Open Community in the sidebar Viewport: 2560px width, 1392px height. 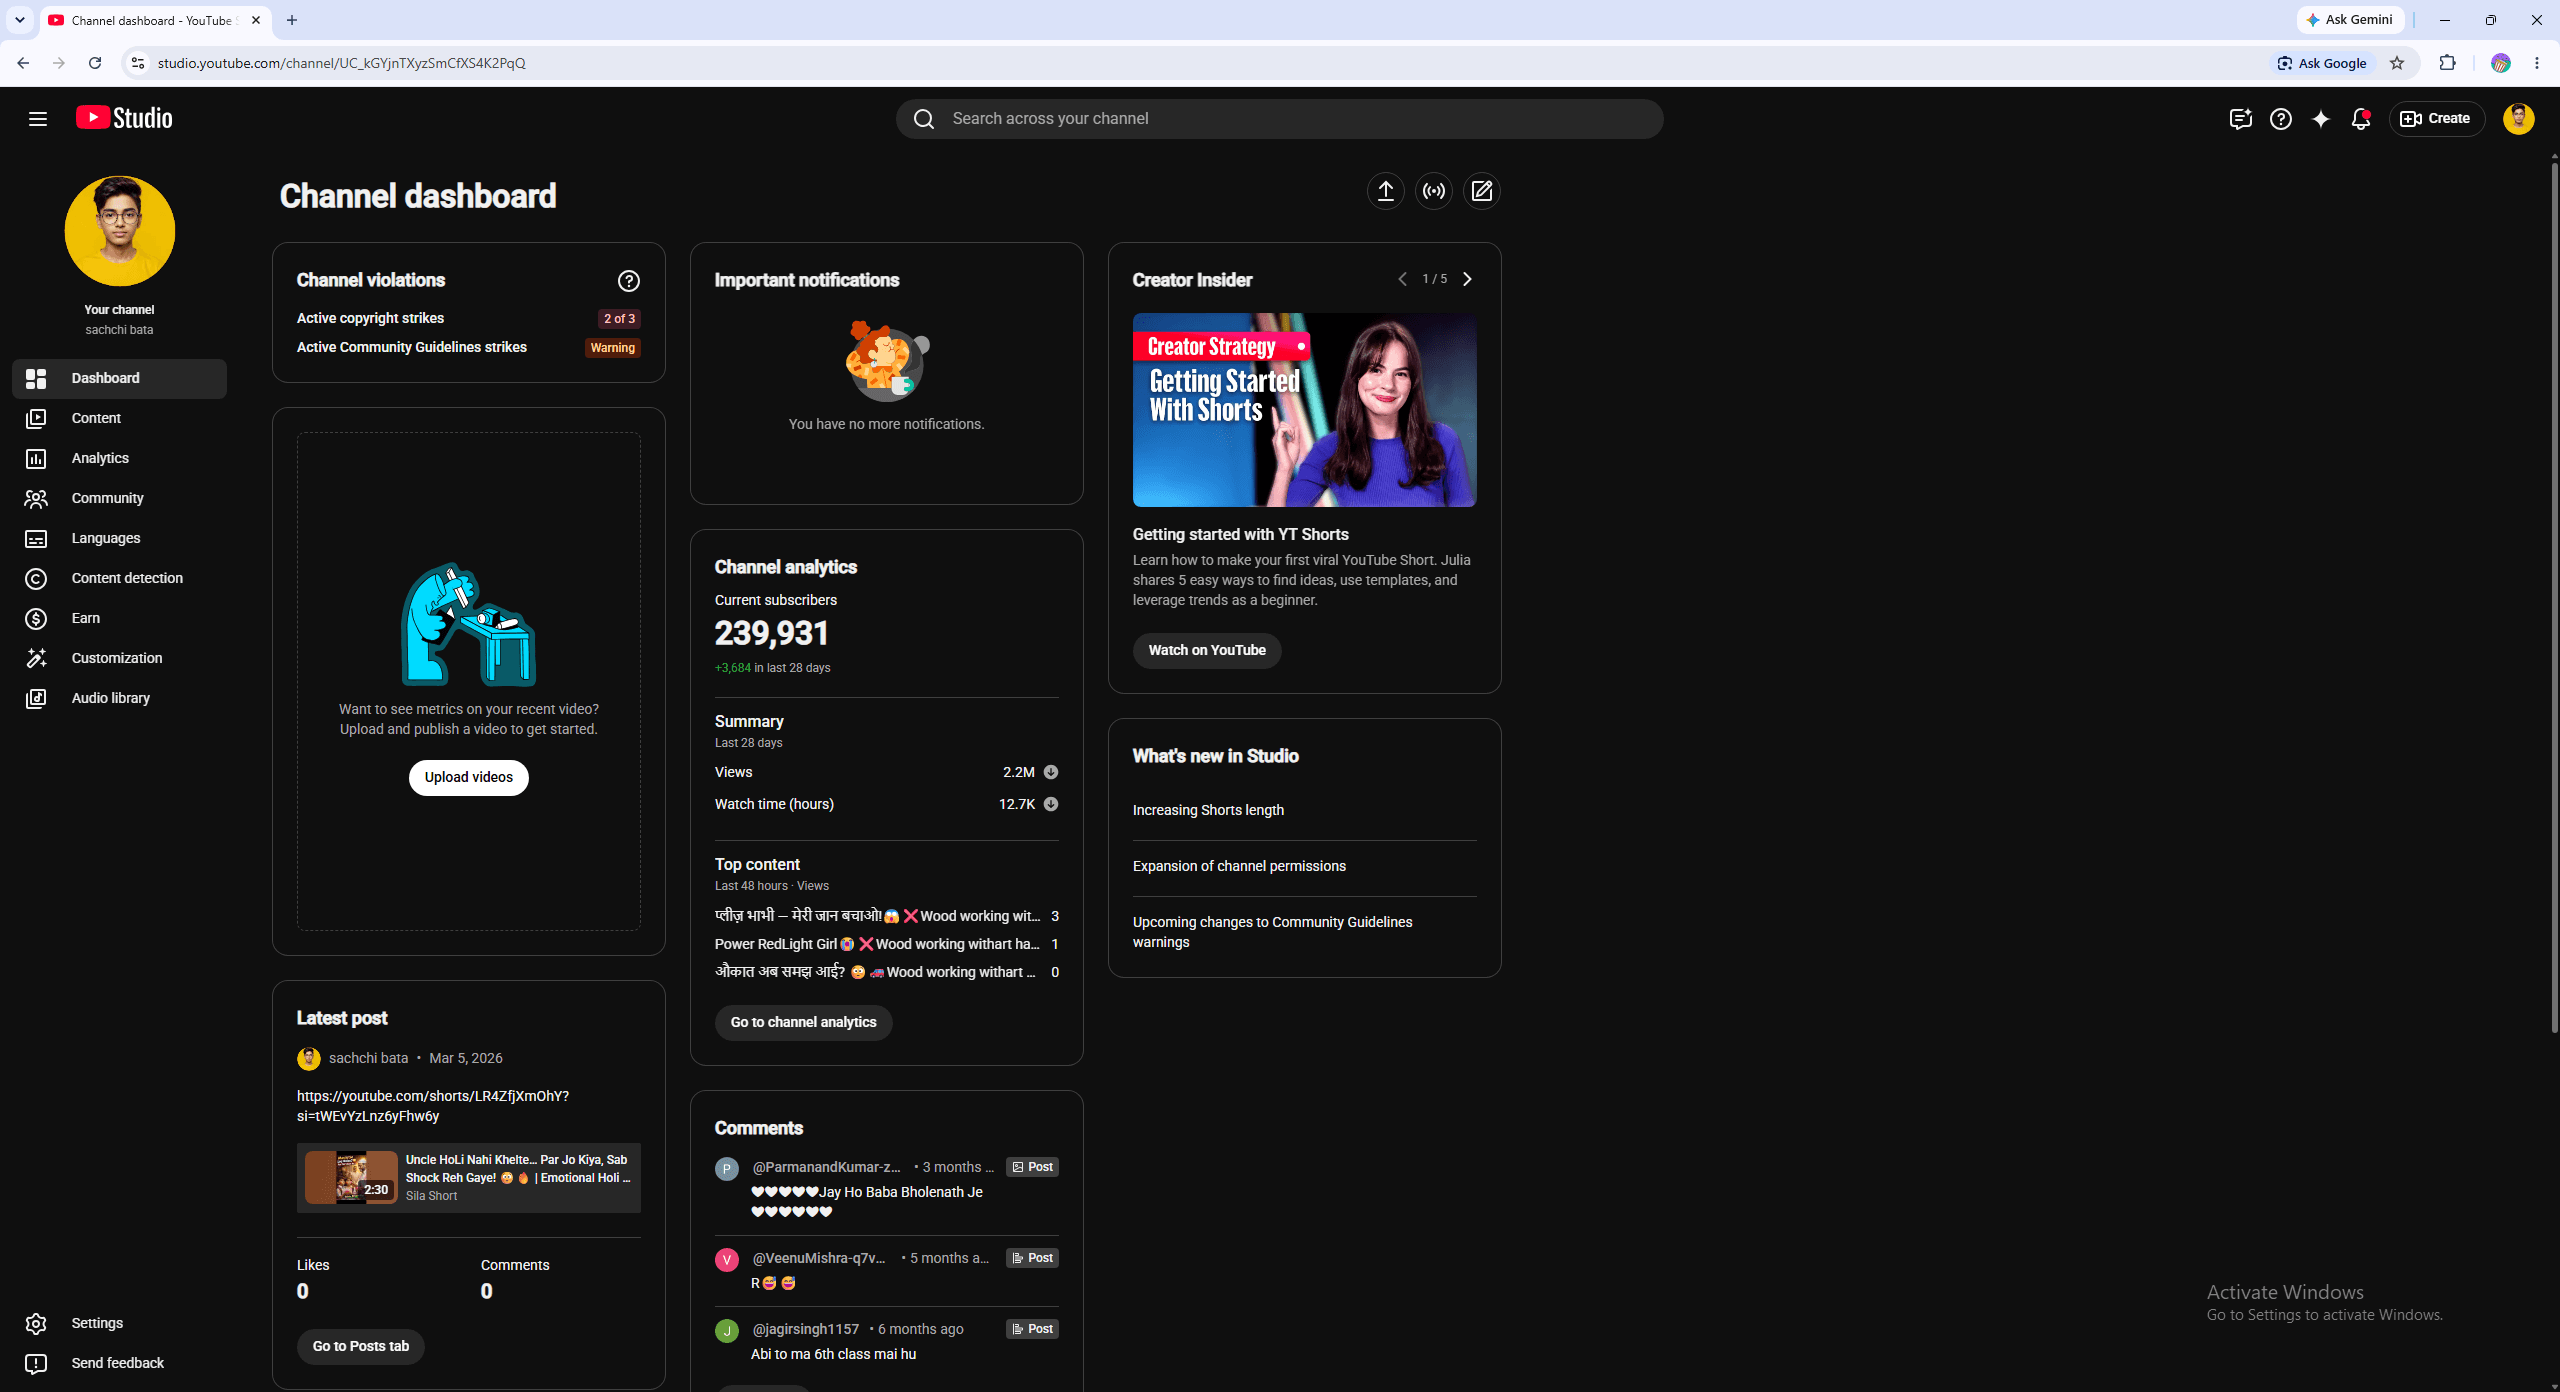point(119,499)
